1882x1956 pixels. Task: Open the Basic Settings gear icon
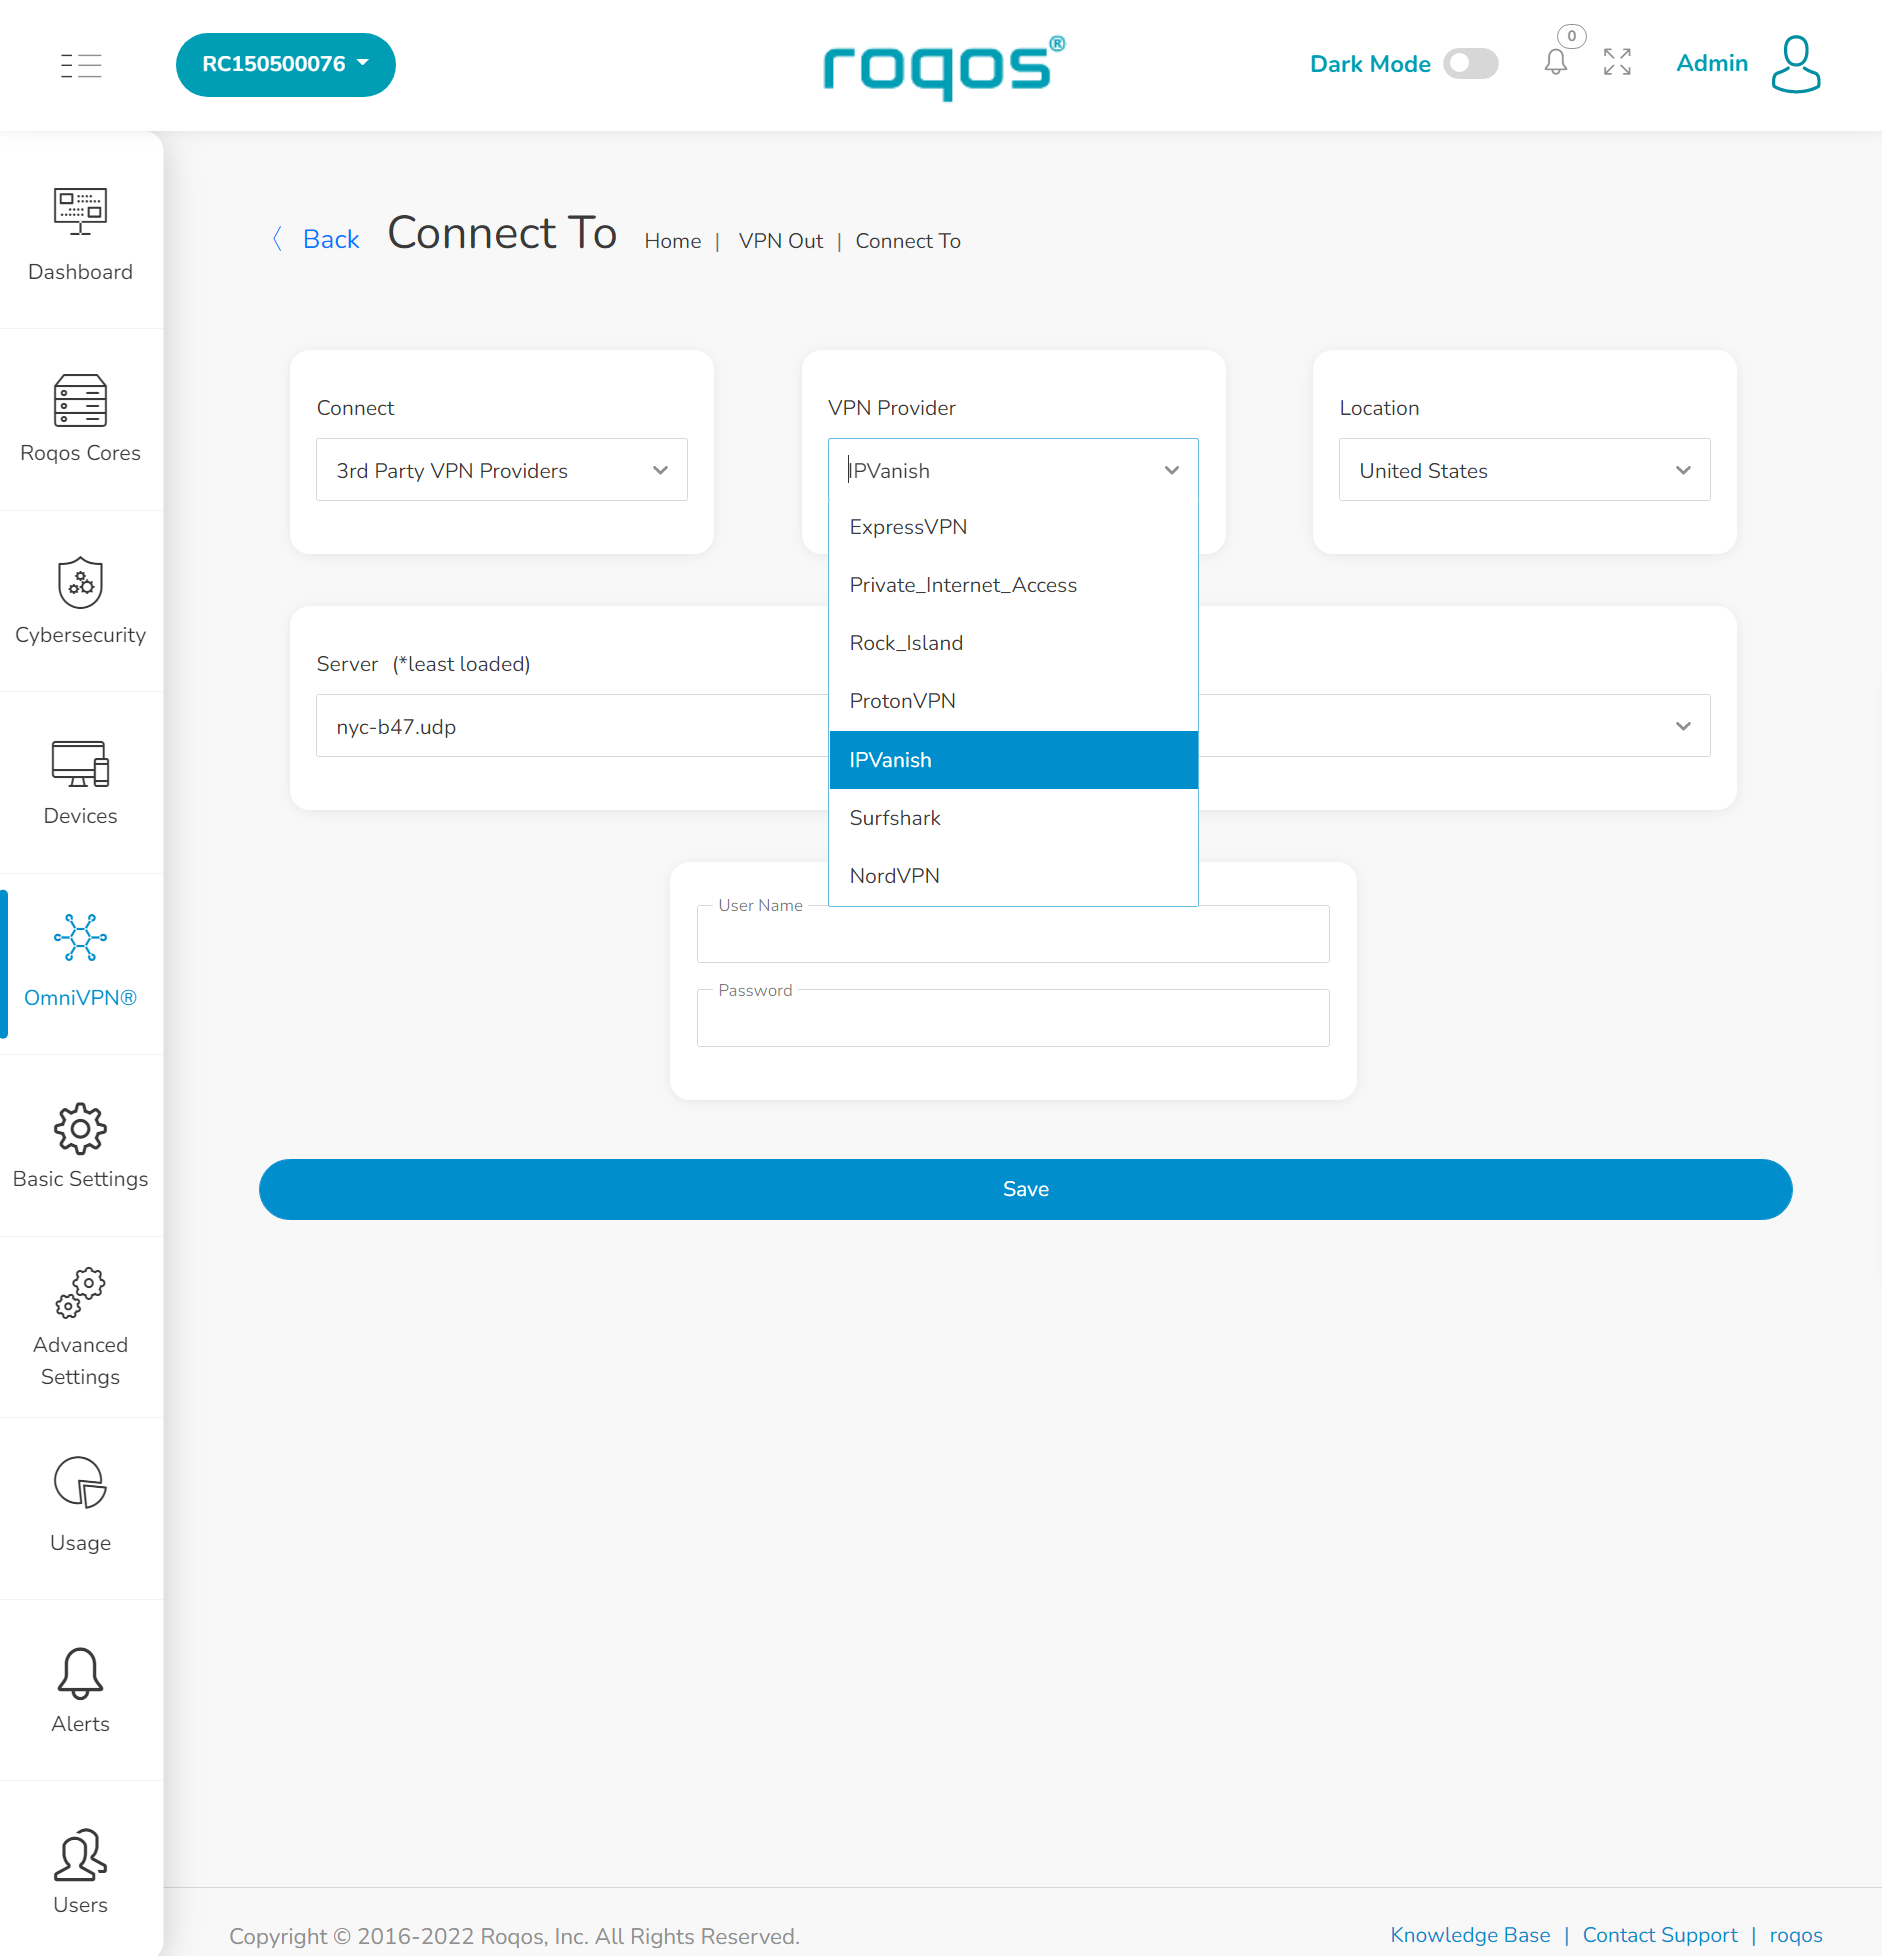point(80,1129)
